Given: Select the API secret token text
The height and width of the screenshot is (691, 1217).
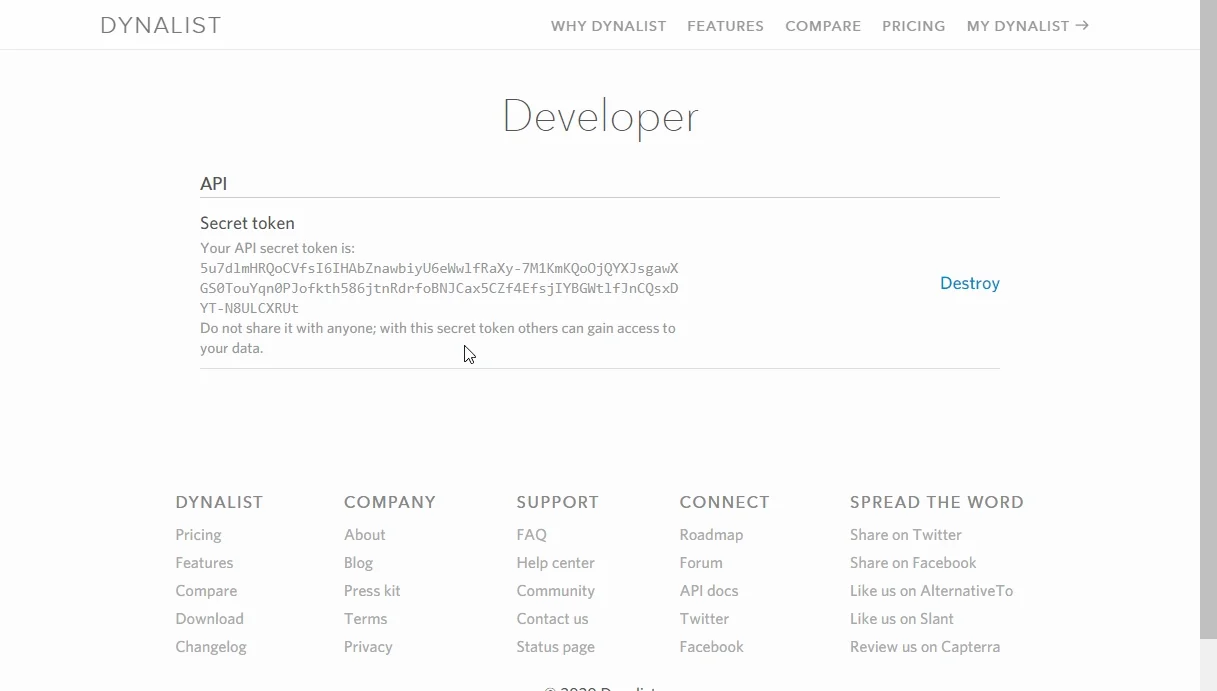Looking at the screenshot, I should (x=439, y=288).
